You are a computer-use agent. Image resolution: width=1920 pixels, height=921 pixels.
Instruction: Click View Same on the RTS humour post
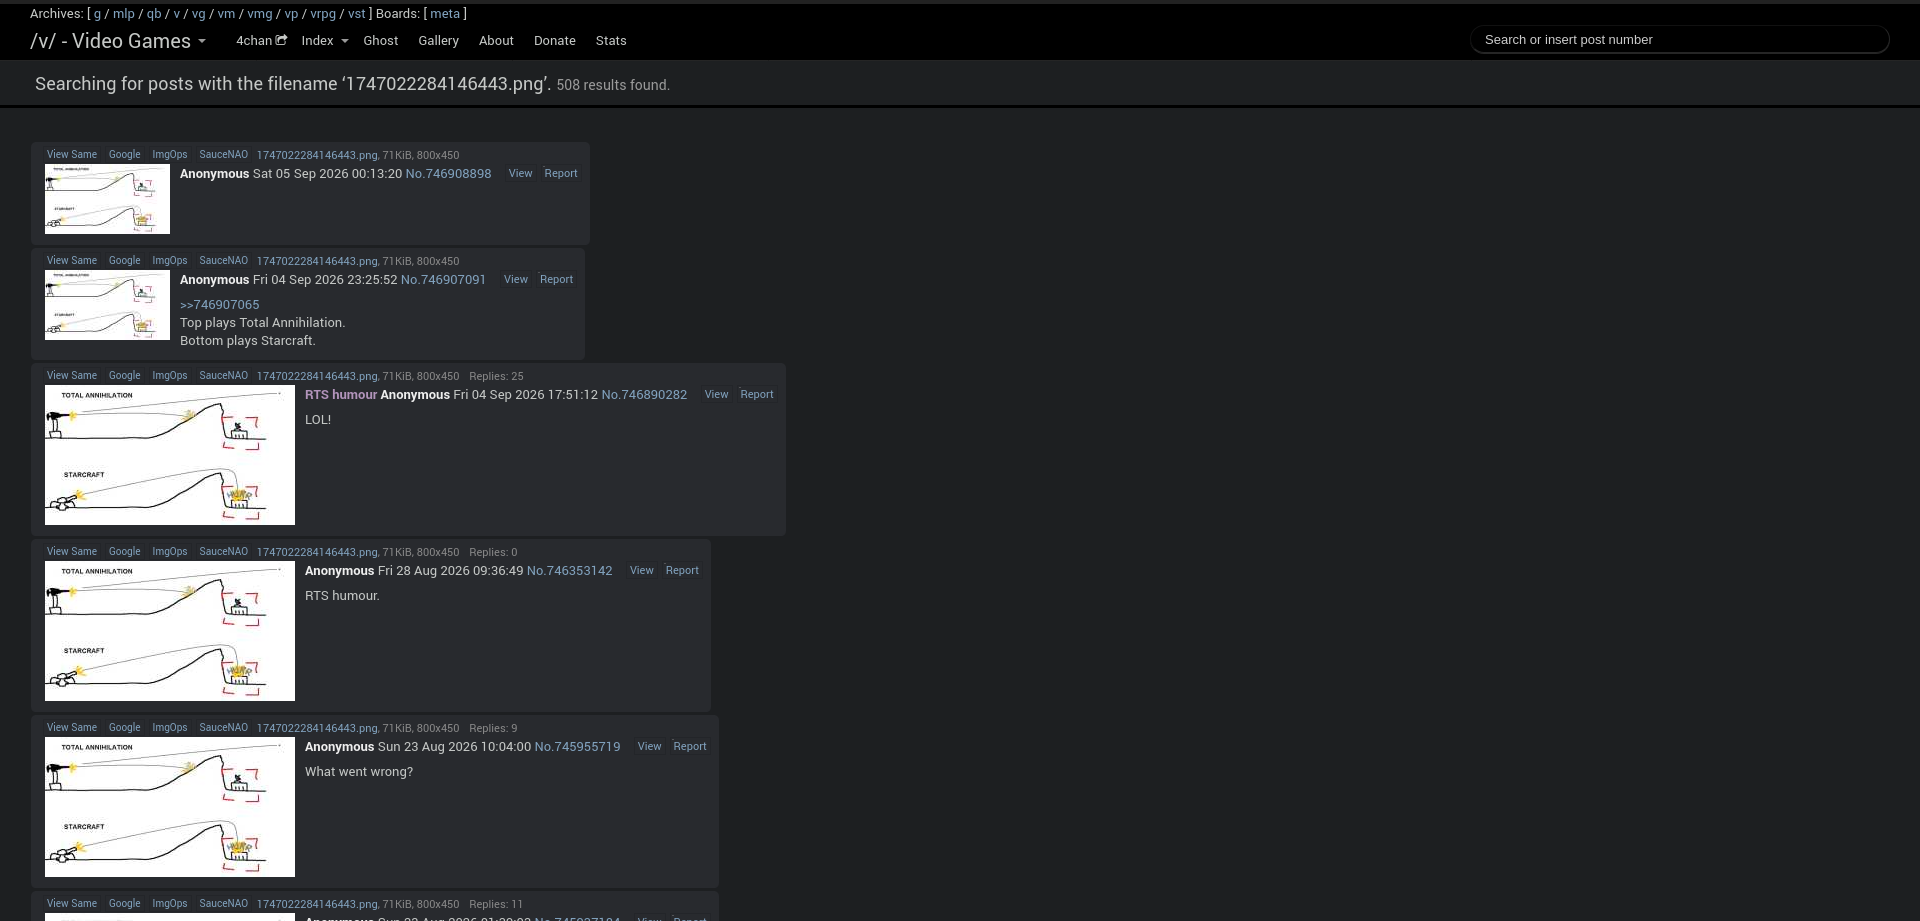72,375
